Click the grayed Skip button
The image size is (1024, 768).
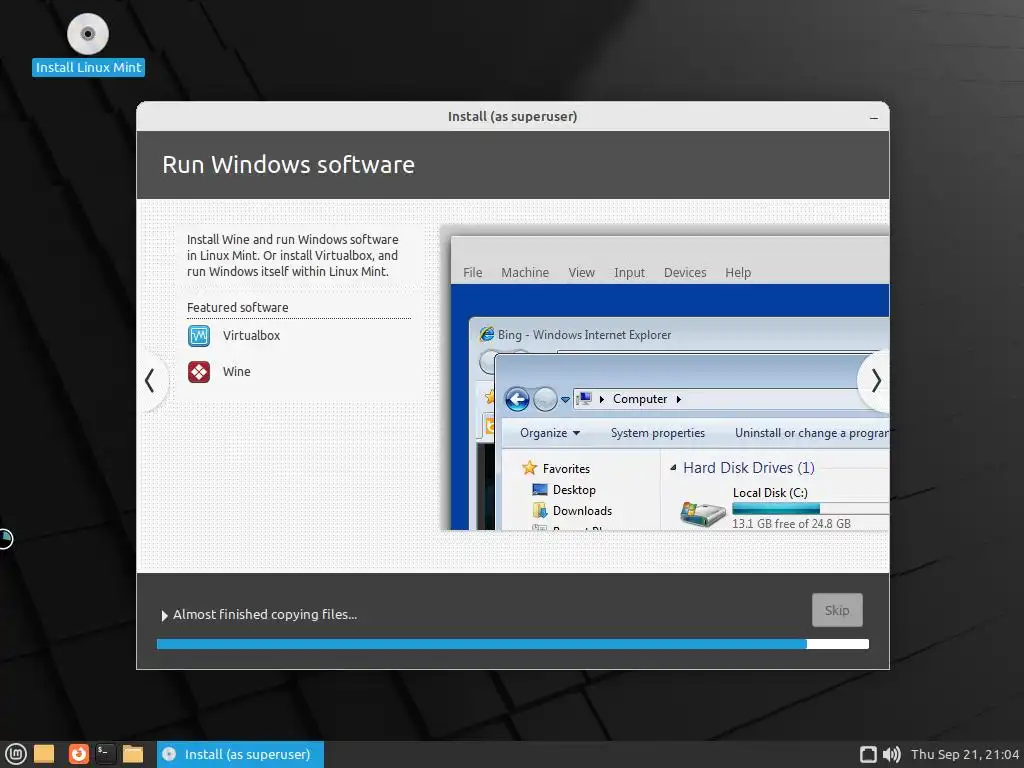coord(837,610)
